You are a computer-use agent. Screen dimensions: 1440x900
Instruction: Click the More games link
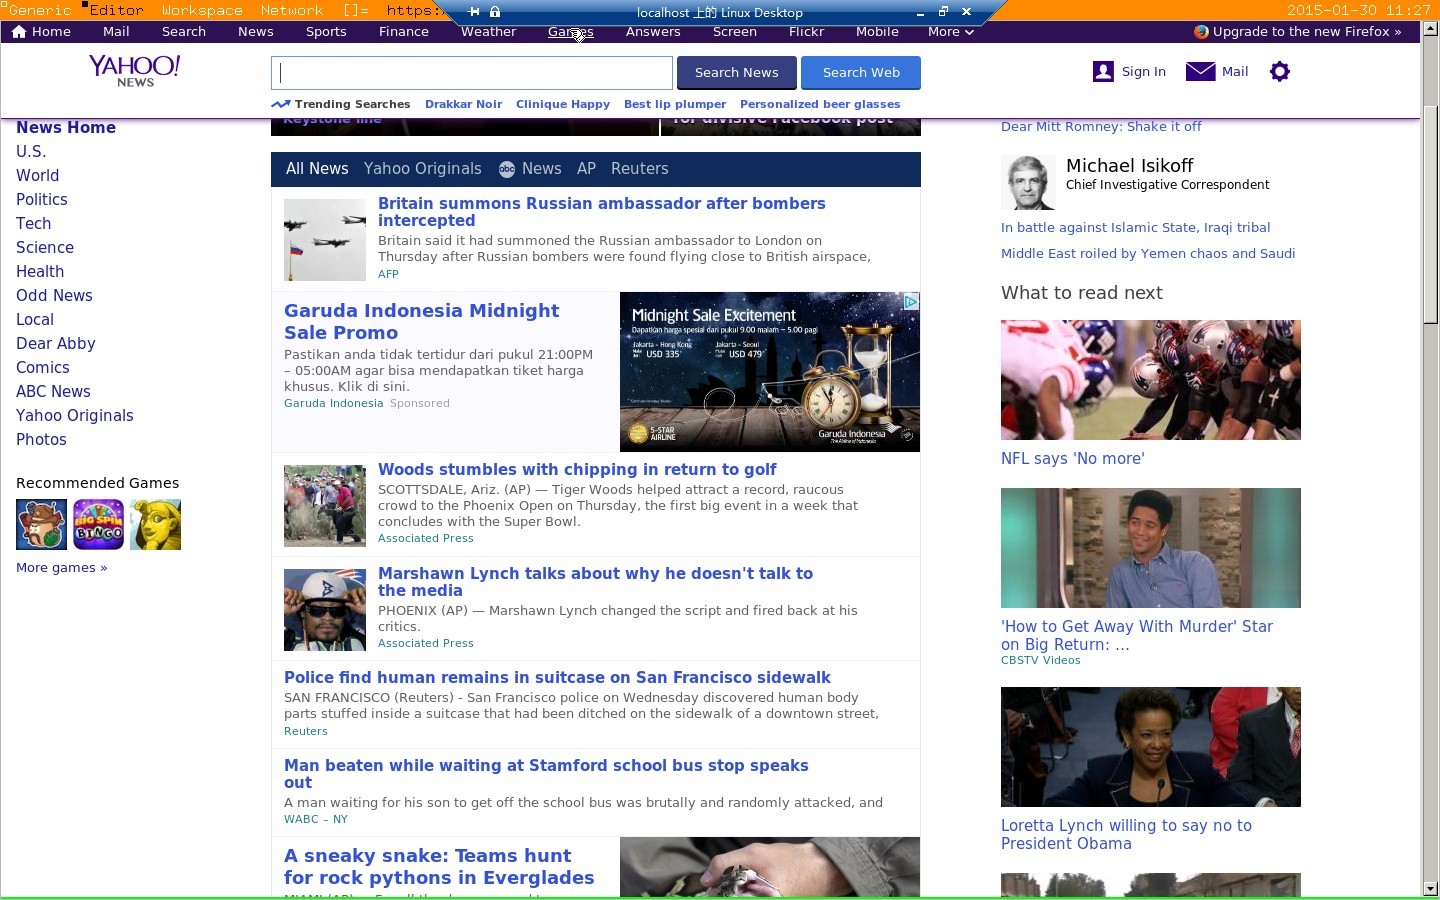pos(62,568)
